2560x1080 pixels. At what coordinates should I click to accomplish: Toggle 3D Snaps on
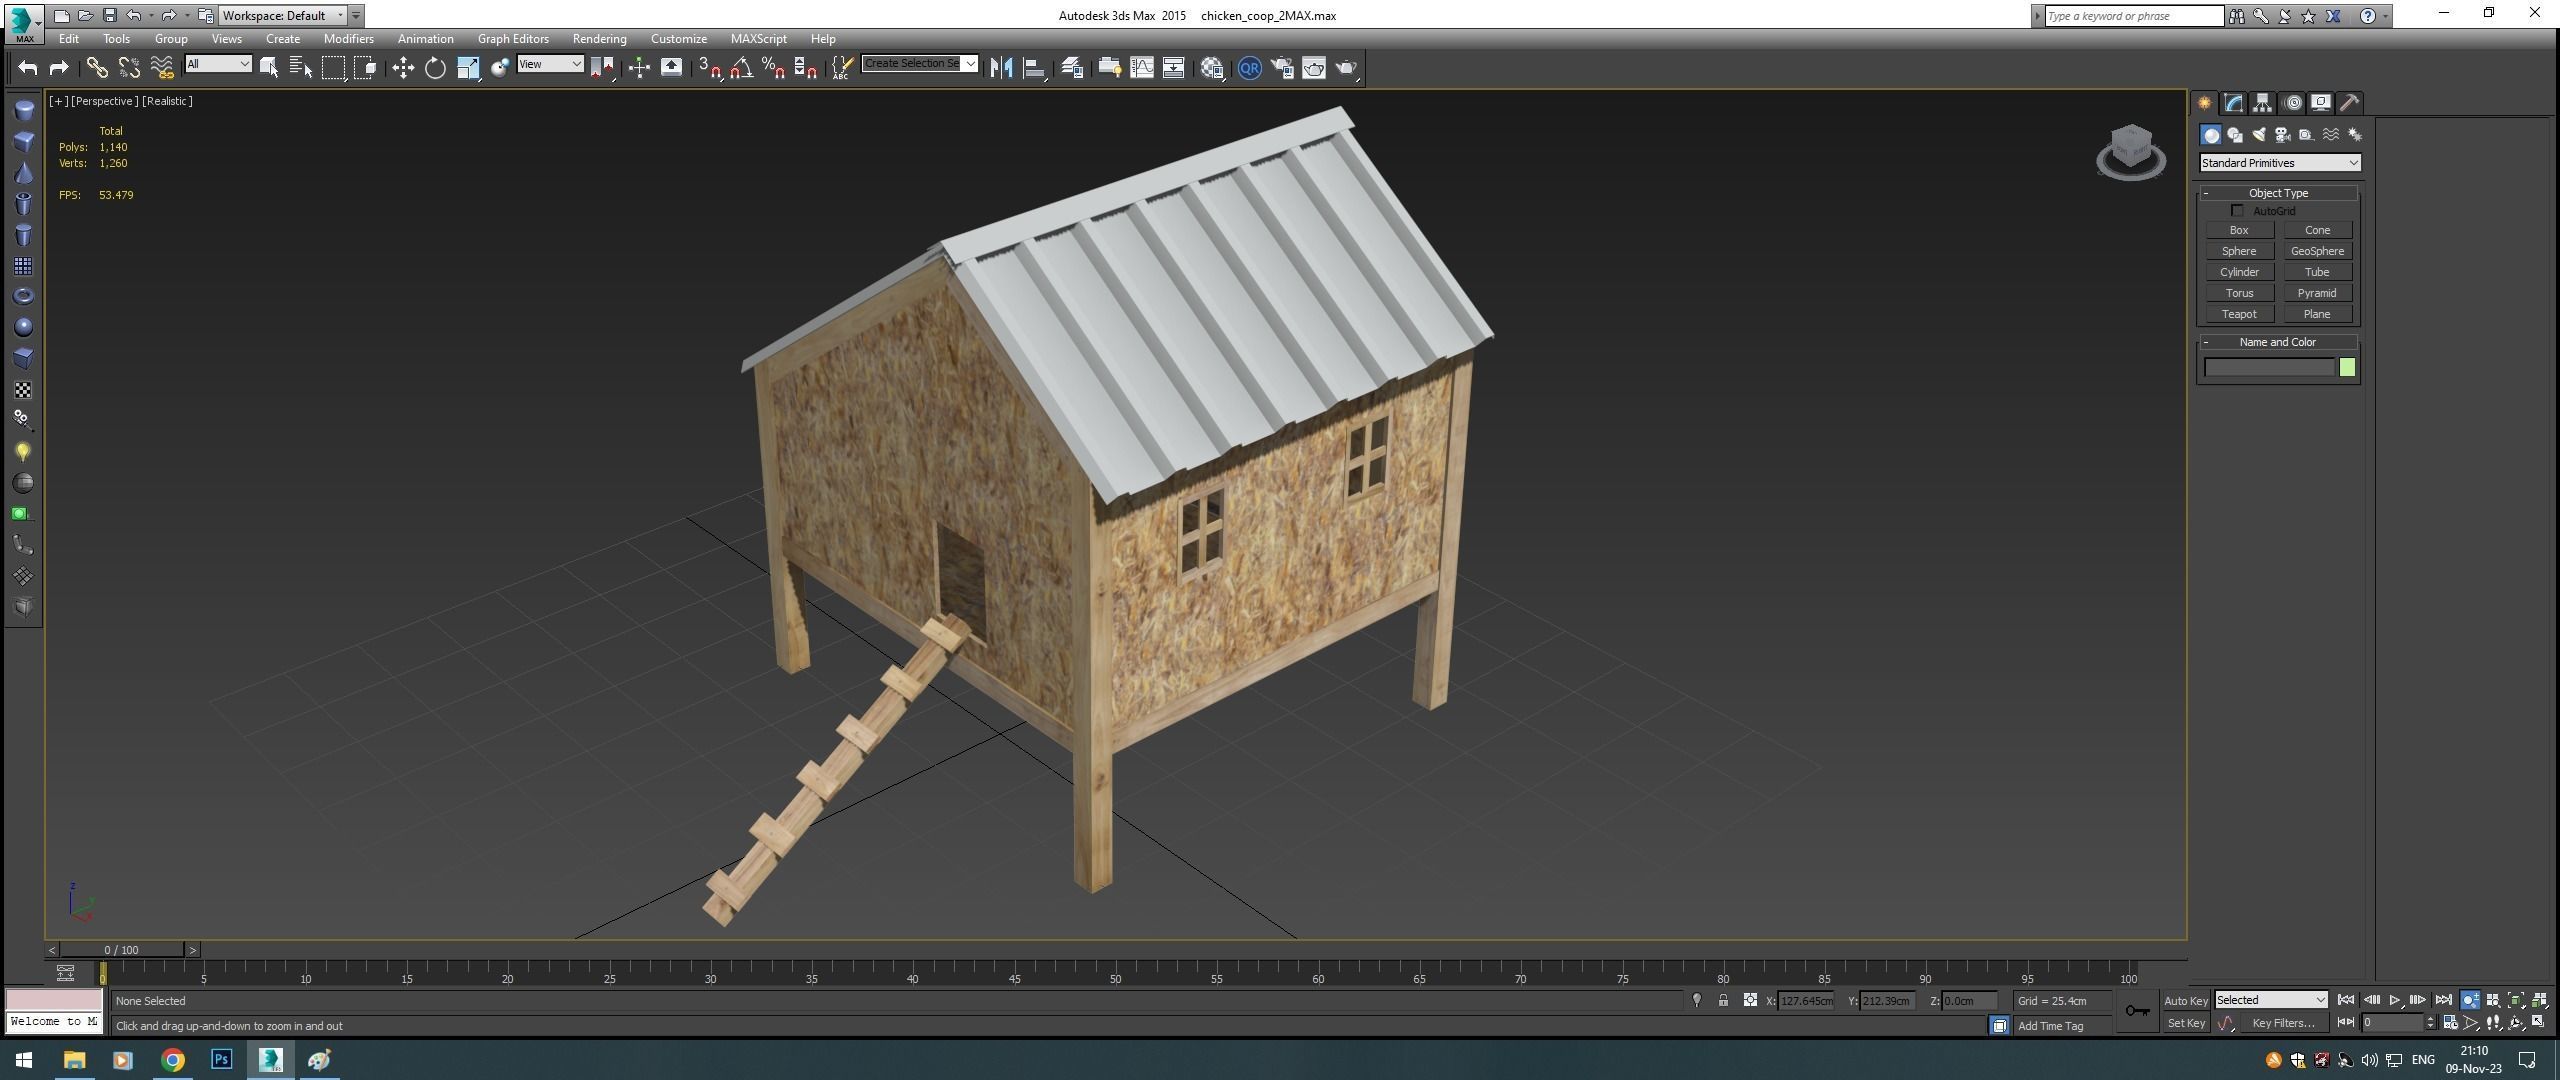(x=710, y=68)
